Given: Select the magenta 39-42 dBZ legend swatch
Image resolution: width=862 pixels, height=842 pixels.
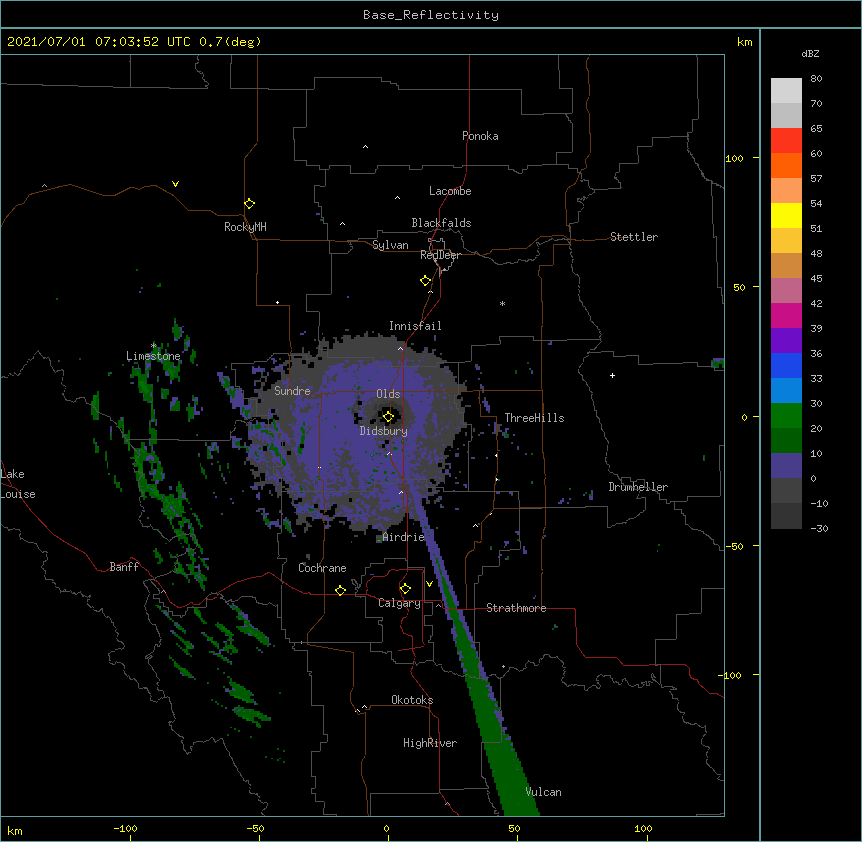Looking at the screenshot, I should click(786, 315).
